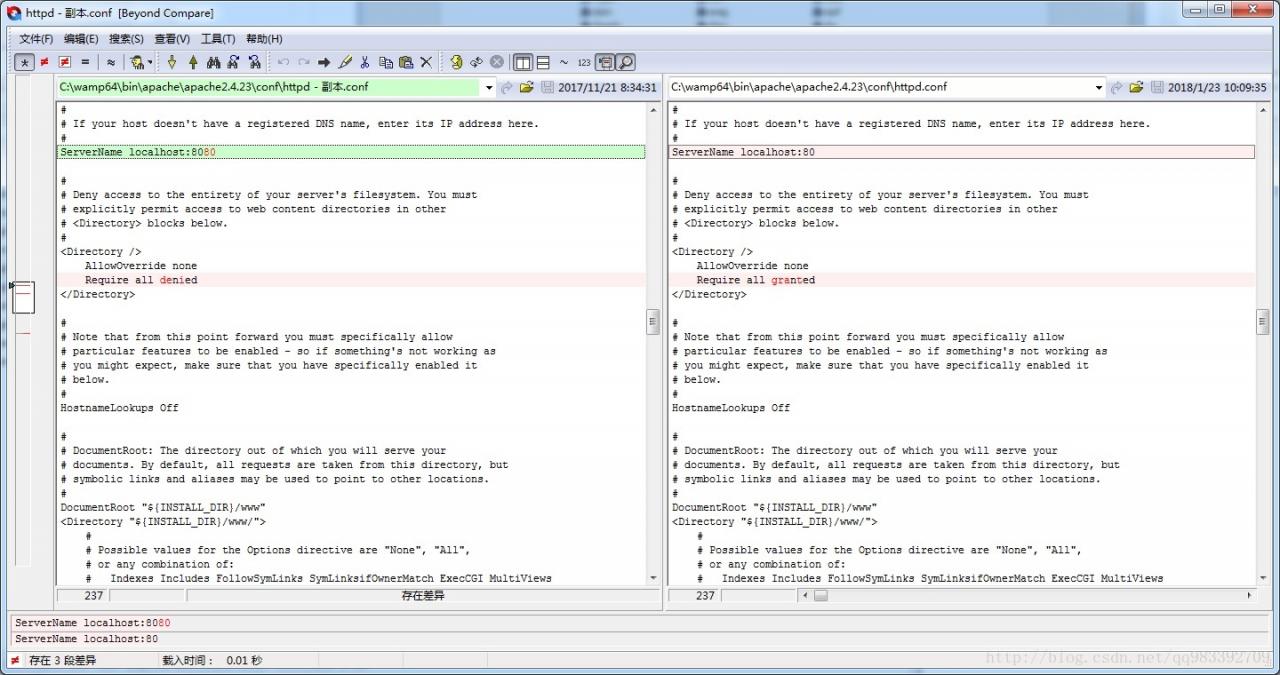Browse for left file with folder icon

point(526,88)
